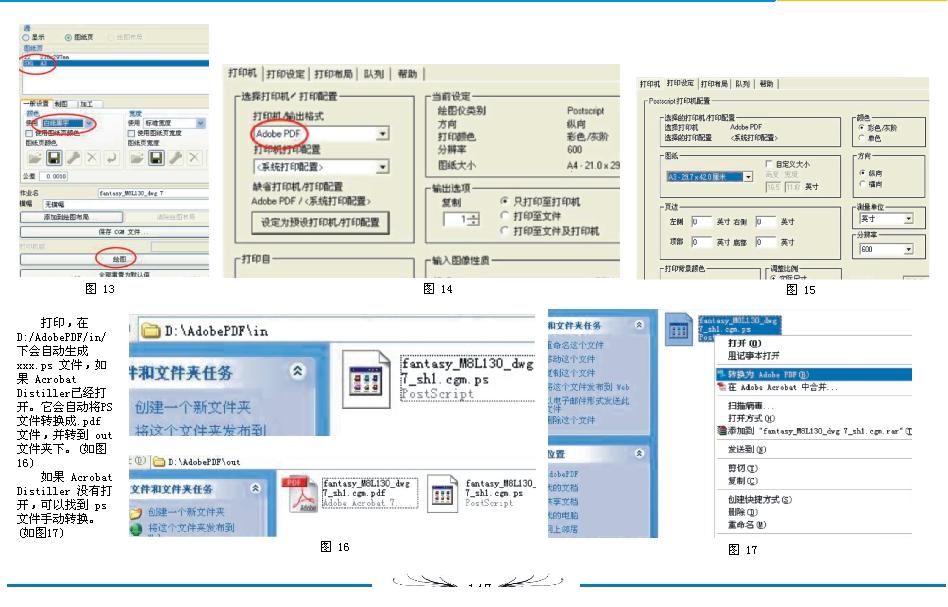
Task: Choose 打开方式 from context menu
Action: point(752,418)
